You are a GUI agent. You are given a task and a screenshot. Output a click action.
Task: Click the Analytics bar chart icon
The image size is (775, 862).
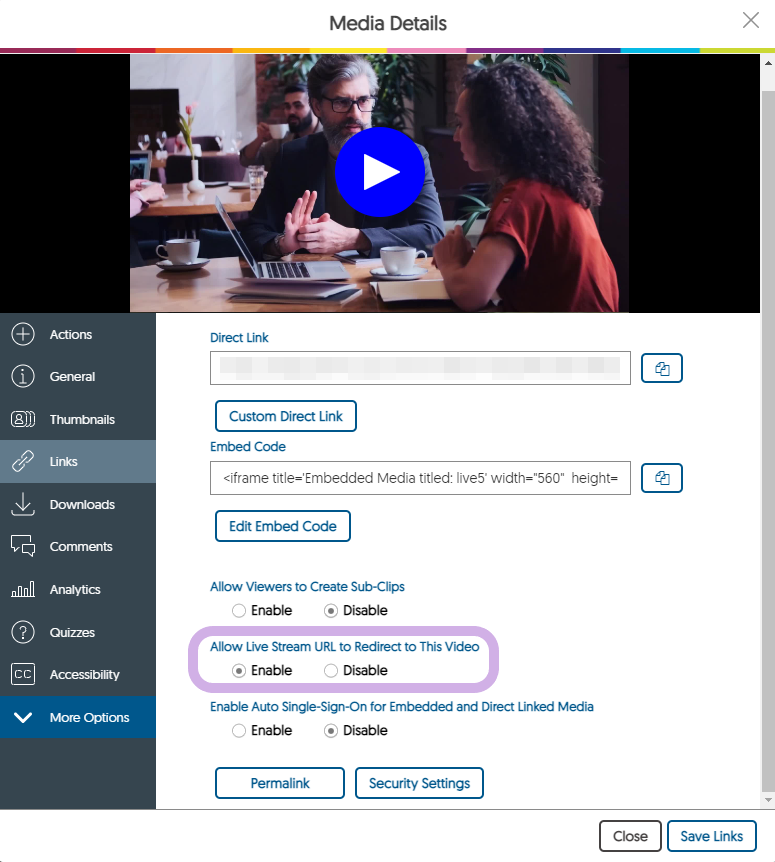23,590
